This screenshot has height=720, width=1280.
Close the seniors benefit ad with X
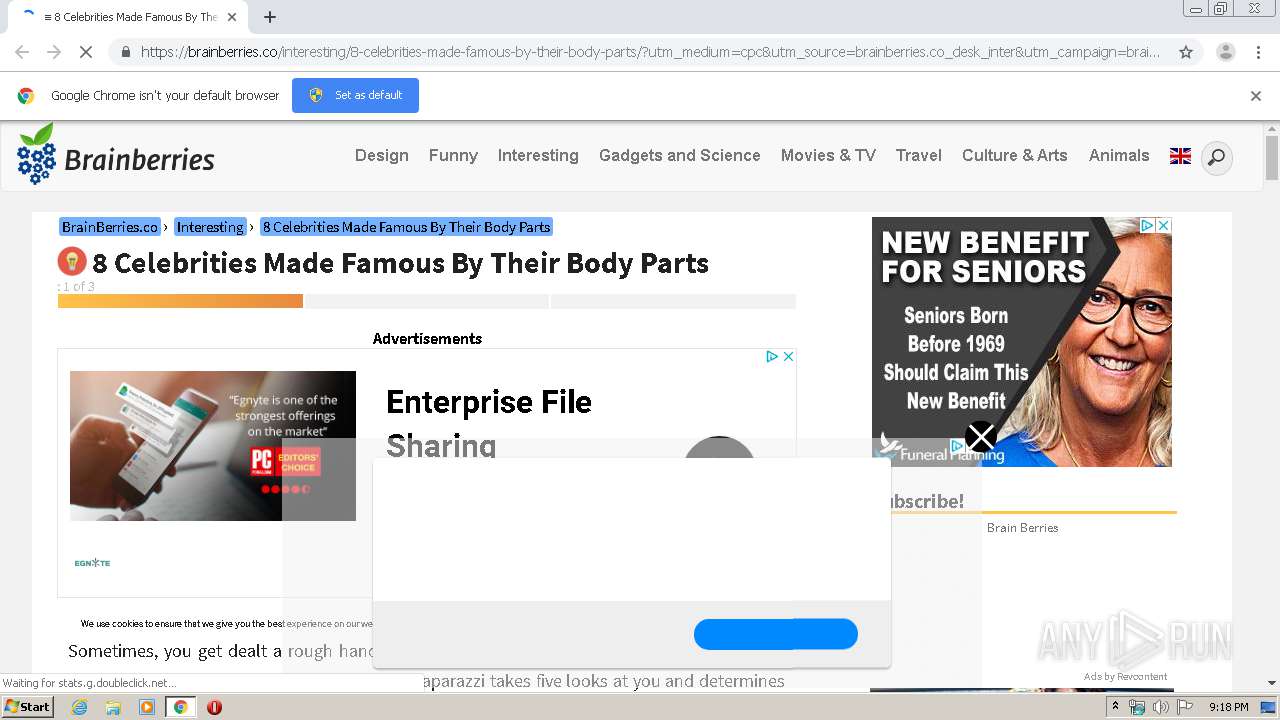[1163, 226]
